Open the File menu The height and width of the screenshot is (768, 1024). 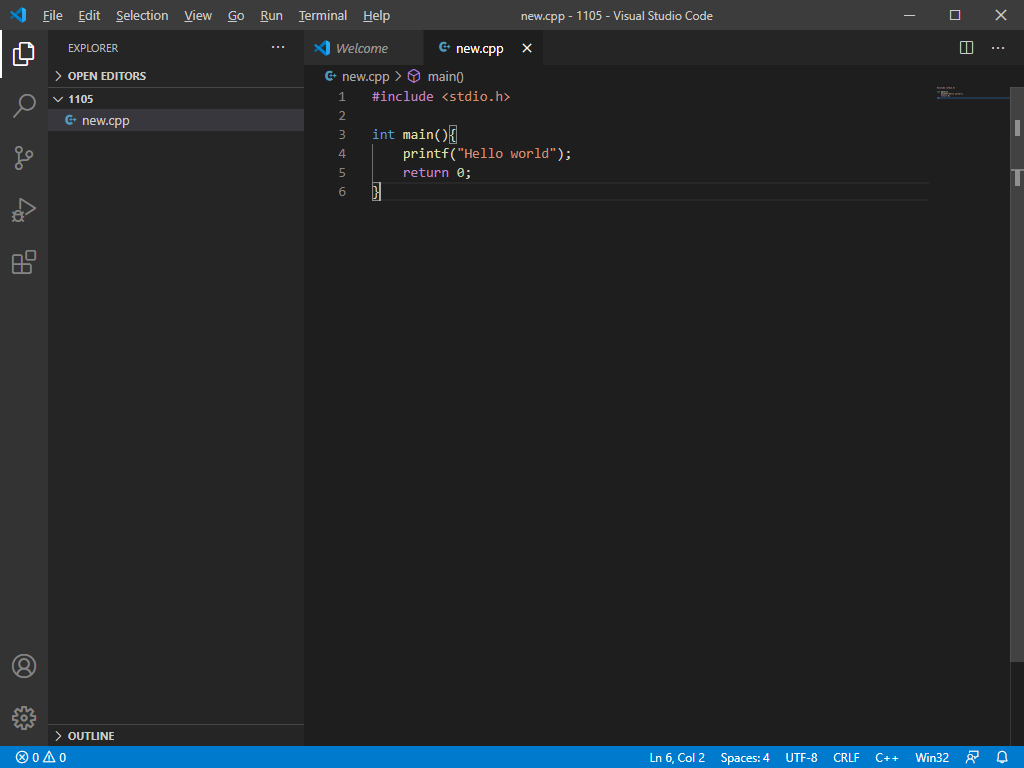tap(52, 16)
